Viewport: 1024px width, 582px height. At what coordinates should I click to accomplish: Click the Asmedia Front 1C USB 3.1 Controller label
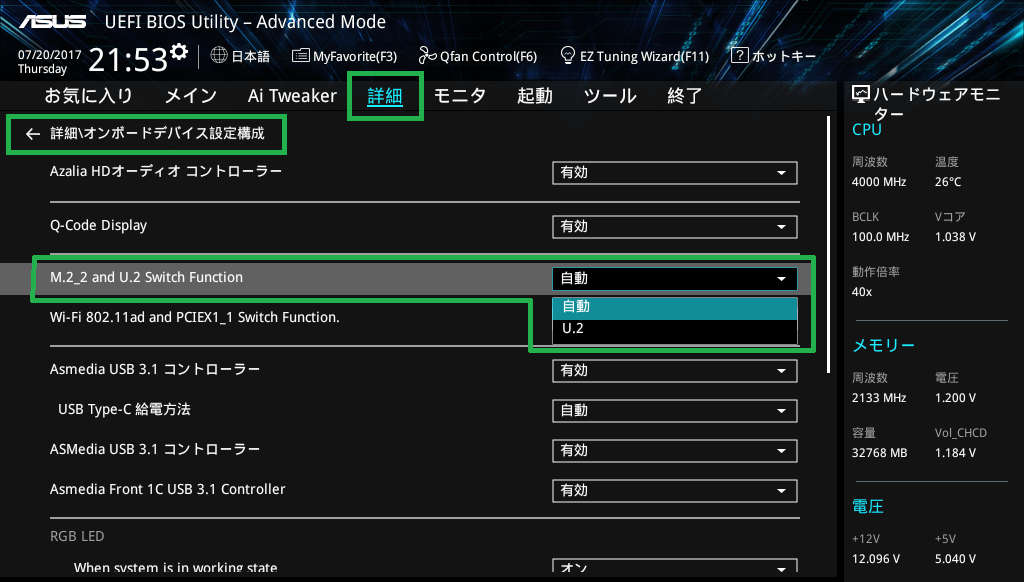[168, 489]
